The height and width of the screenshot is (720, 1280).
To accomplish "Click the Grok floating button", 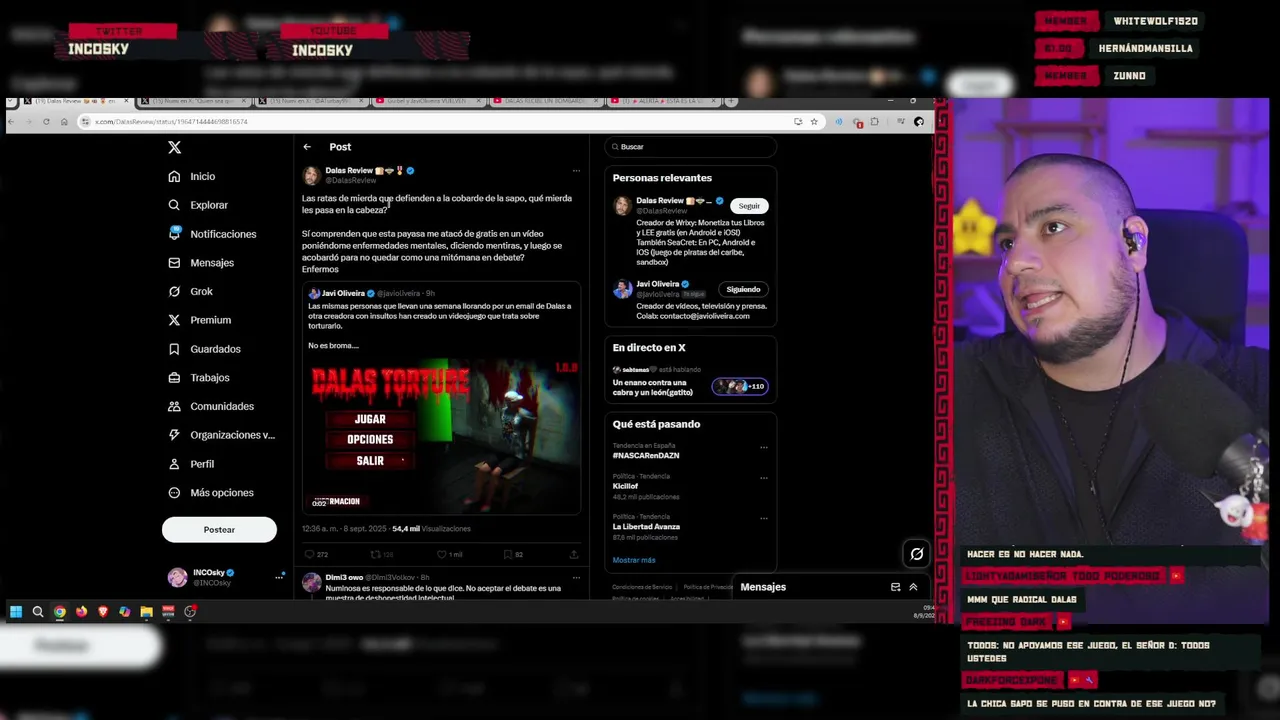I will tap(917, 554).
